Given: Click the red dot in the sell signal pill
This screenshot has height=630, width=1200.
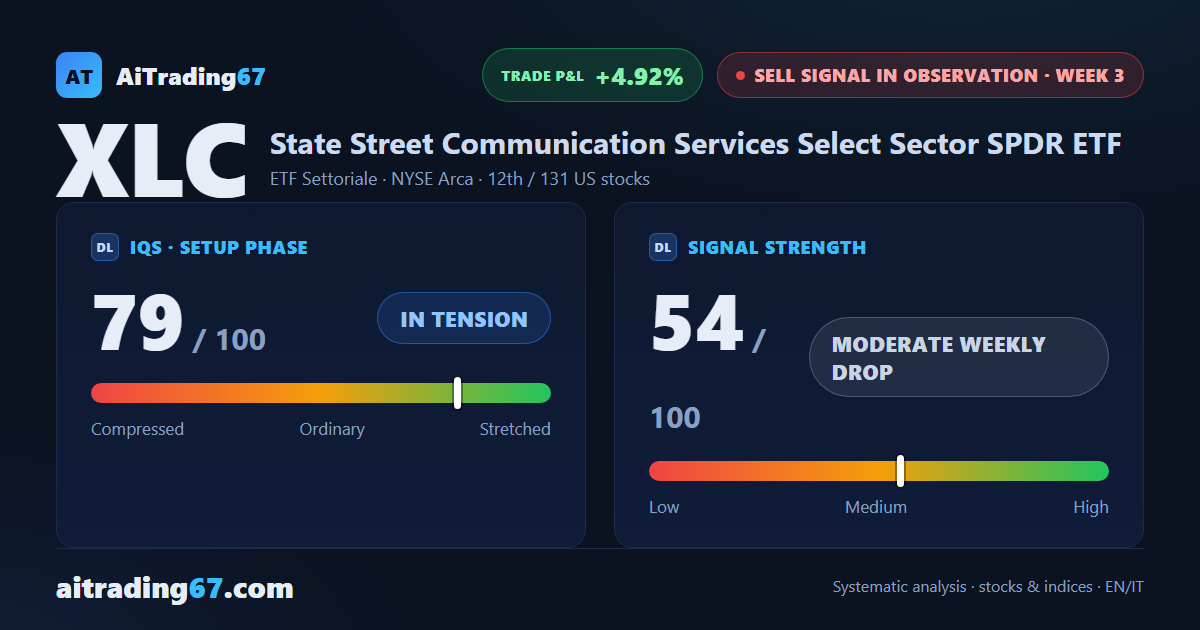Looking at the screenshot, I should point(740,76).
